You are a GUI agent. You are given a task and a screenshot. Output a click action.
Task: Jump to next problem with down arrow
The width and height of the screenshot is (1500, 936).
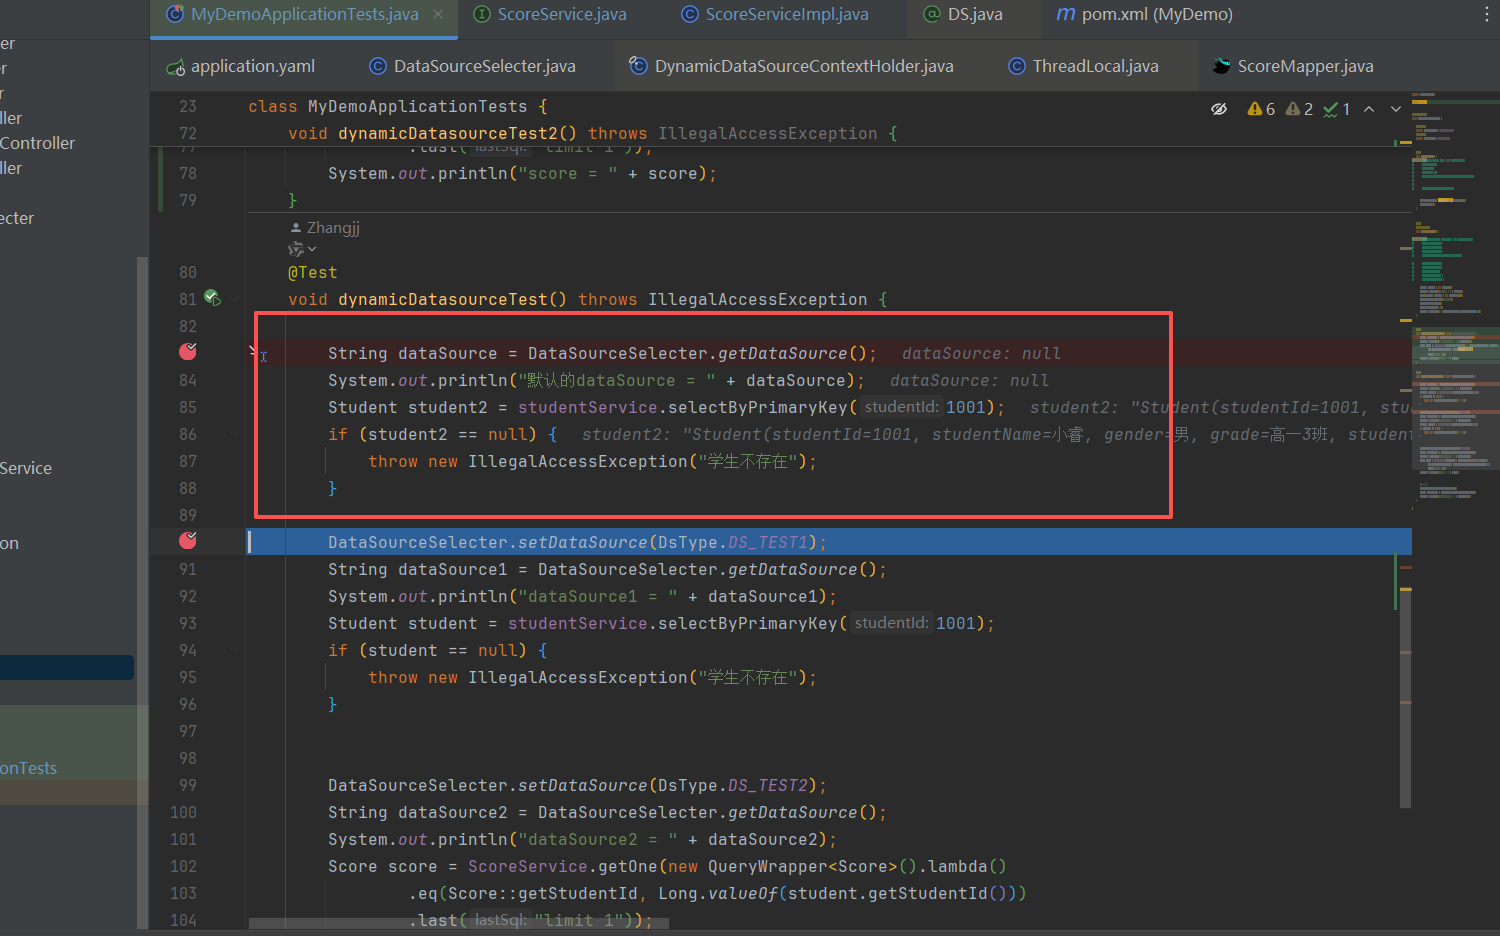[1394, 109]
